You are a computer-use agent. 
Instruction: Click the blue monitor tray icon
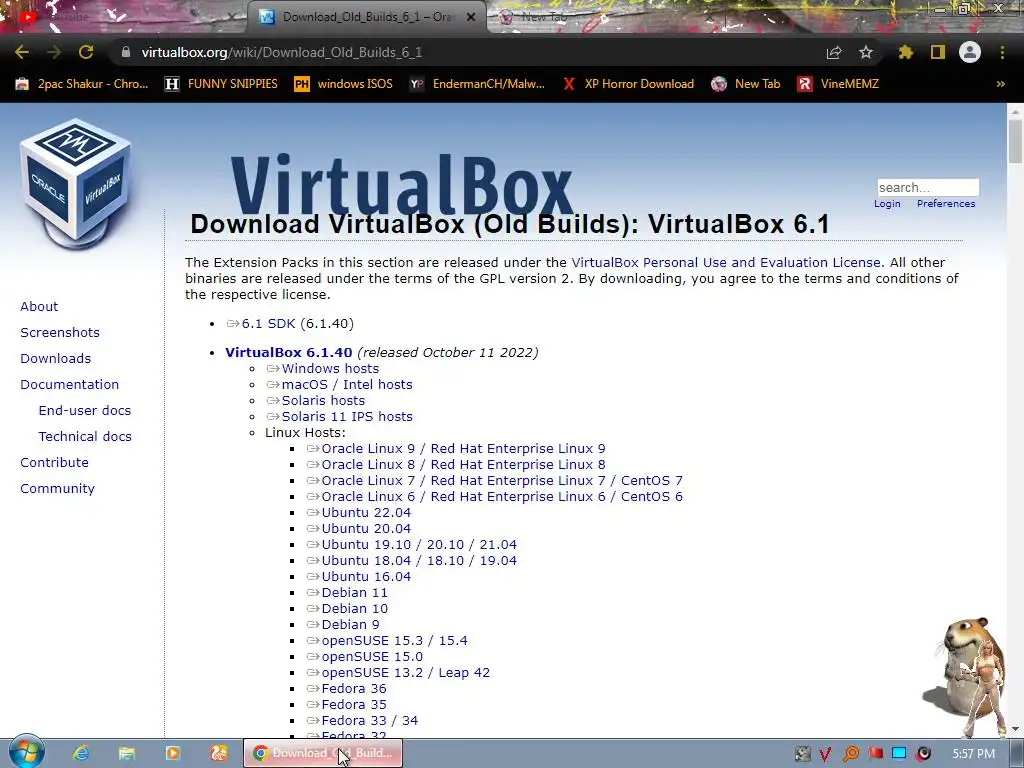tap(899, 754)
